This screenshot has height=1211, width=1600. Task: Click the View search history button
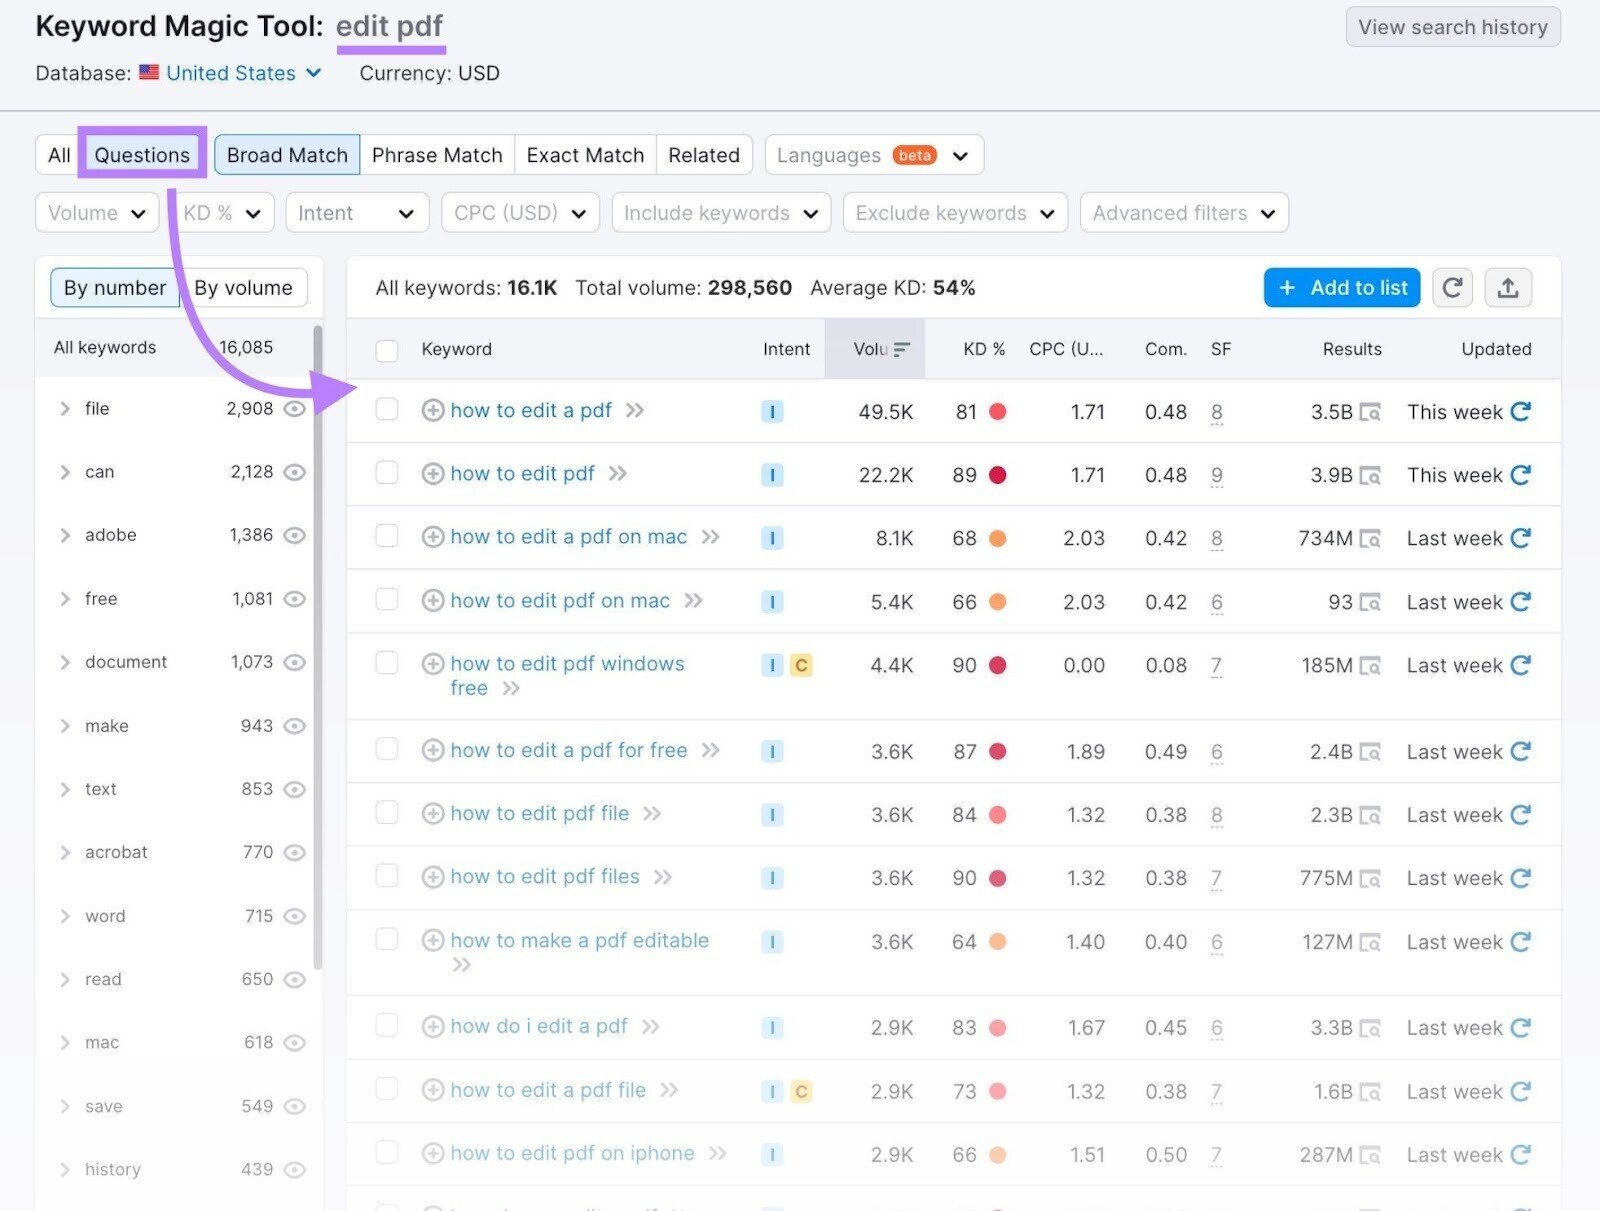1452,27
